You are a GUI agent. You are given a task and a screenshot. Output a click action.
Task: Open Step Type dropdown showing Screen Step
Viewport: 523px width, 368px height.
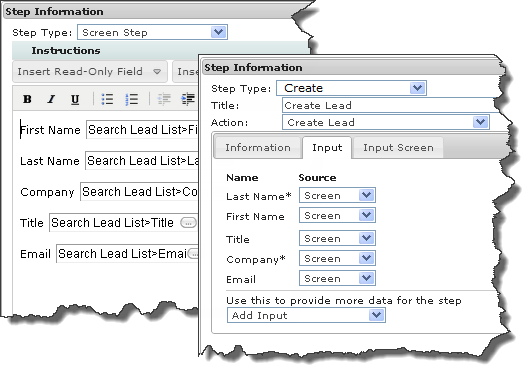[x=152, y=32]
